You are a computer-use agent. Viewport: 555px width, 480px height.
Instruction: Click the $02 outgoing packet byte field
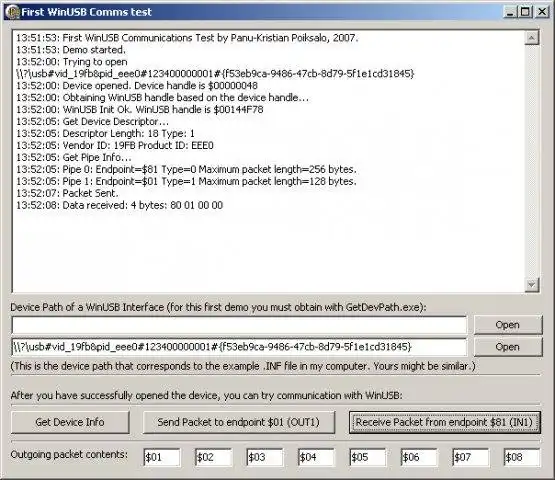213,457
